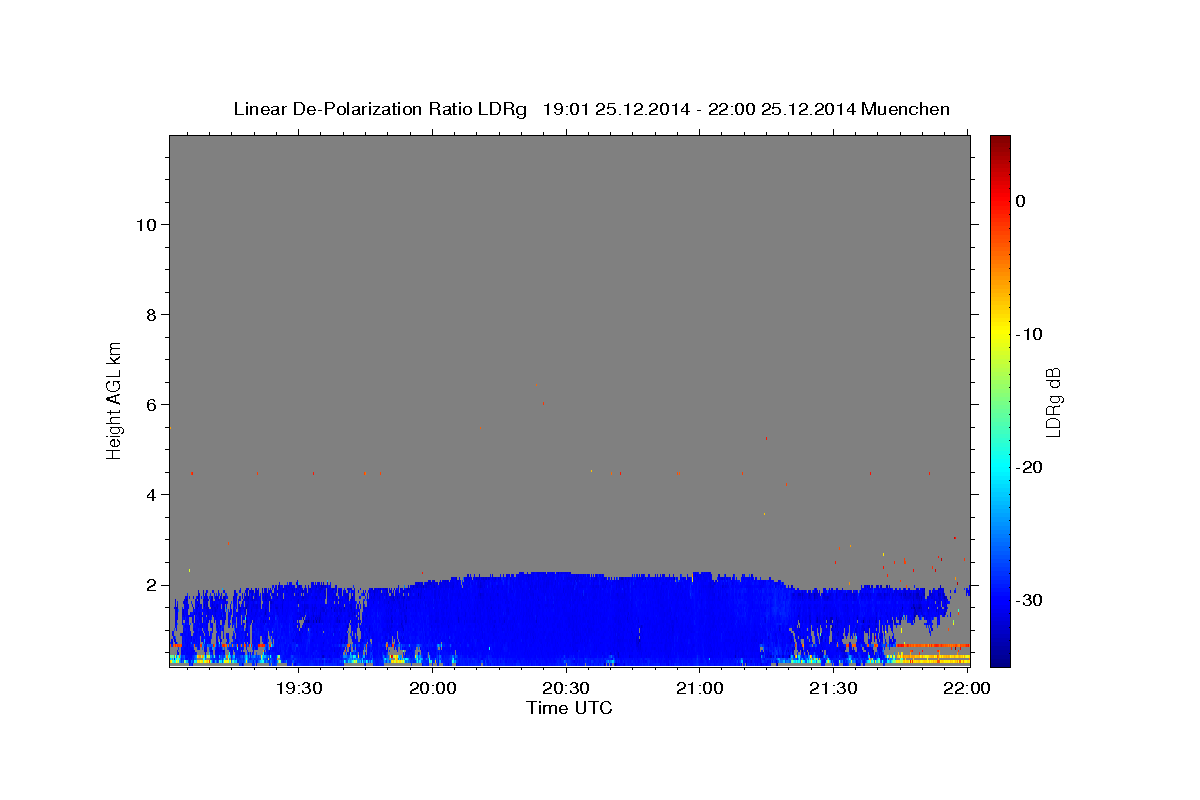Click the dark red top of the colorbar
The image size is (1200, 800).
click(1000, 142)
